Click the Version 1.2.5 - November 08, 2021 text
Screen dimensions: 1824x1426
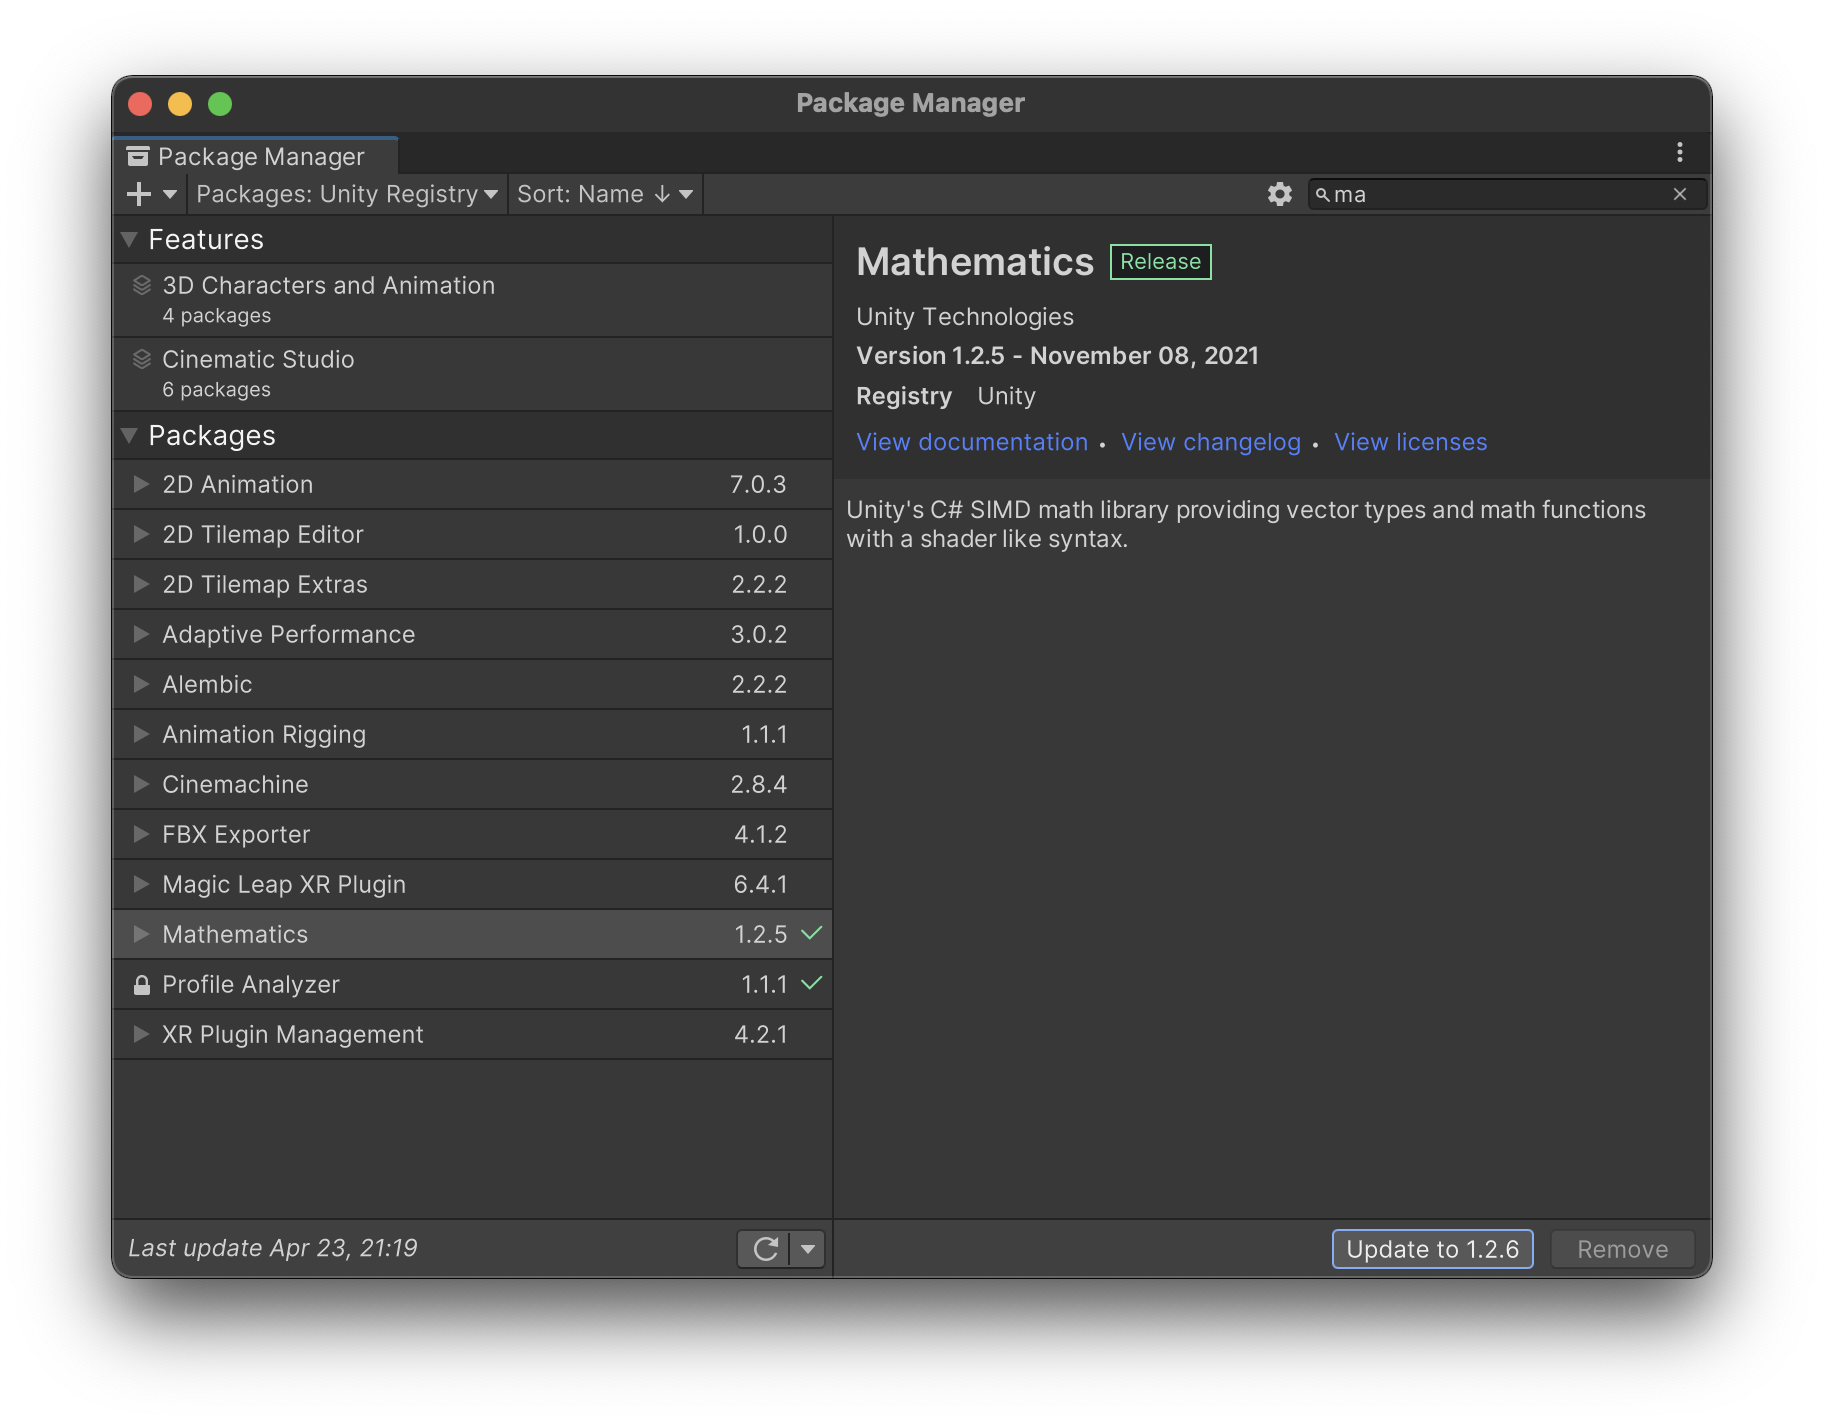click(x=1057, y=356)
